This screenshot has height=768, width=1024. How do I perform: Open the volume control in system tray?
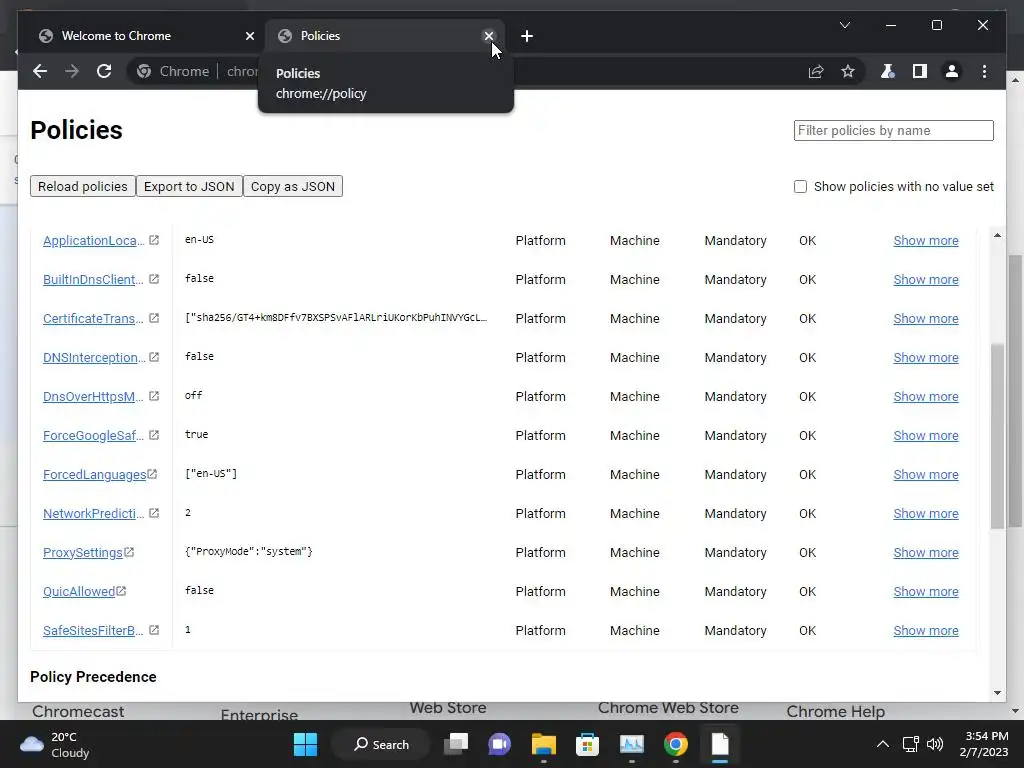pos(935,744)
